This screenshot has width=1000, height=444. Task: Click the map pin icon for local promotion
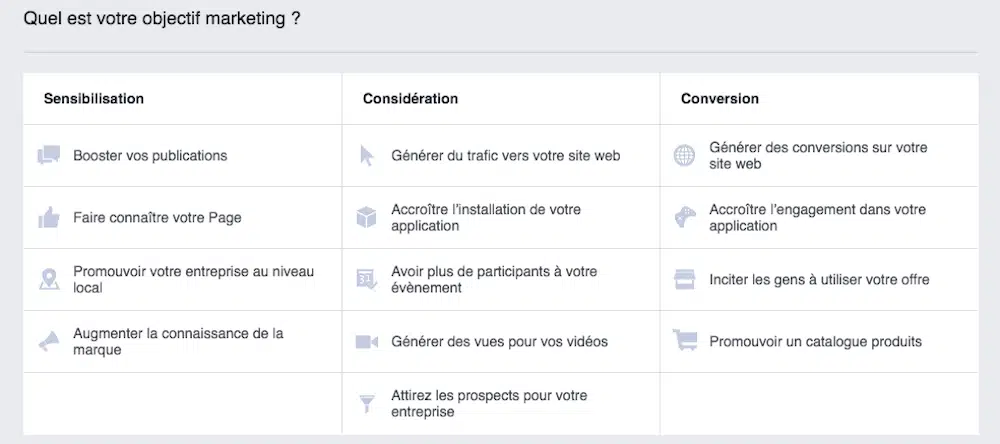coord(48,280)
